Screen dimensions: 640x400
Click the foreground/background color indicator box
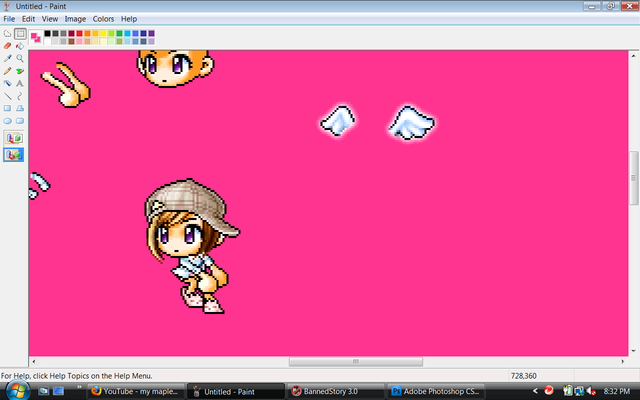pos(36,37)
